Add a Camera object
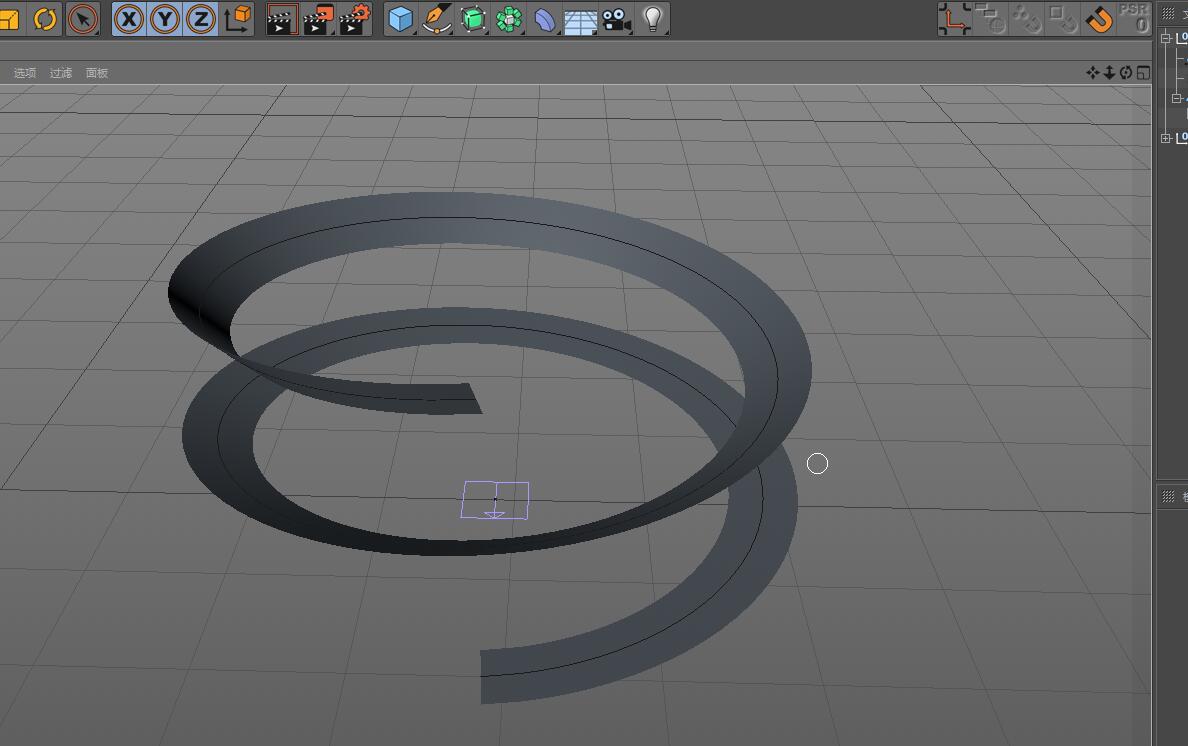The height and width of the screenshot is (746, 1188). tap(616, 19)
